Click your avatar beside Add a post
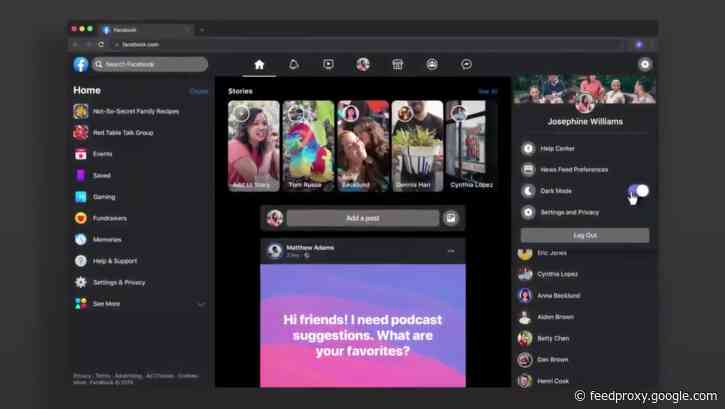The width and height of the screenshot is (725, 409). tap(275, 218)
